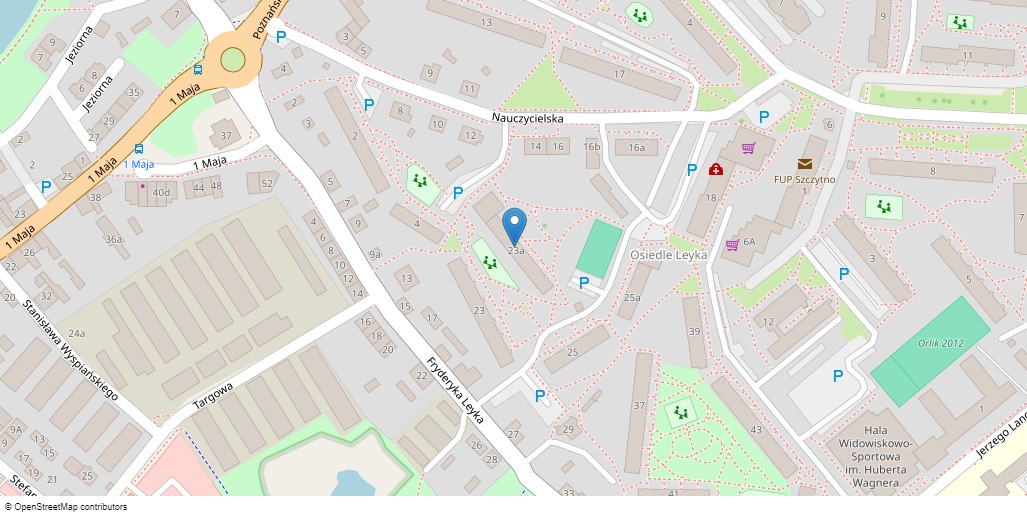Select the parking icon on Nauczycielska near building 6
The width and height of the screenshot is (1027, 515).
tap(764, 118)
